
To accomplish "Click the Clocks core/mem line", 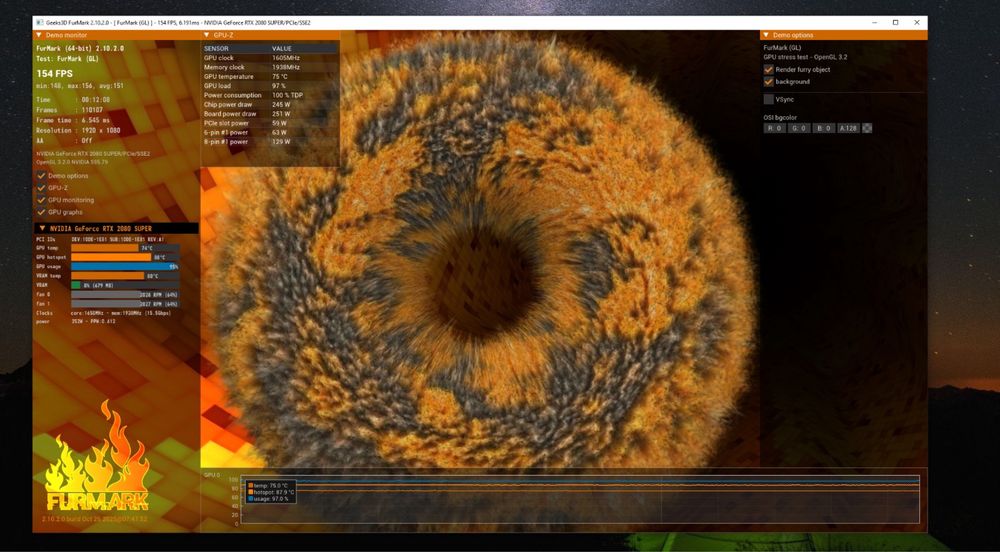I will click(x=103, y=313).
